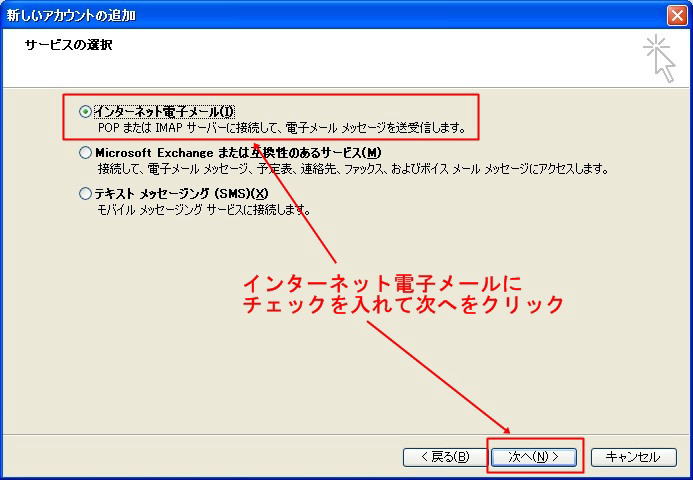Select the インターネット電子メール radio button
Viewport: 693px width, 480px height.
[85, 112]
